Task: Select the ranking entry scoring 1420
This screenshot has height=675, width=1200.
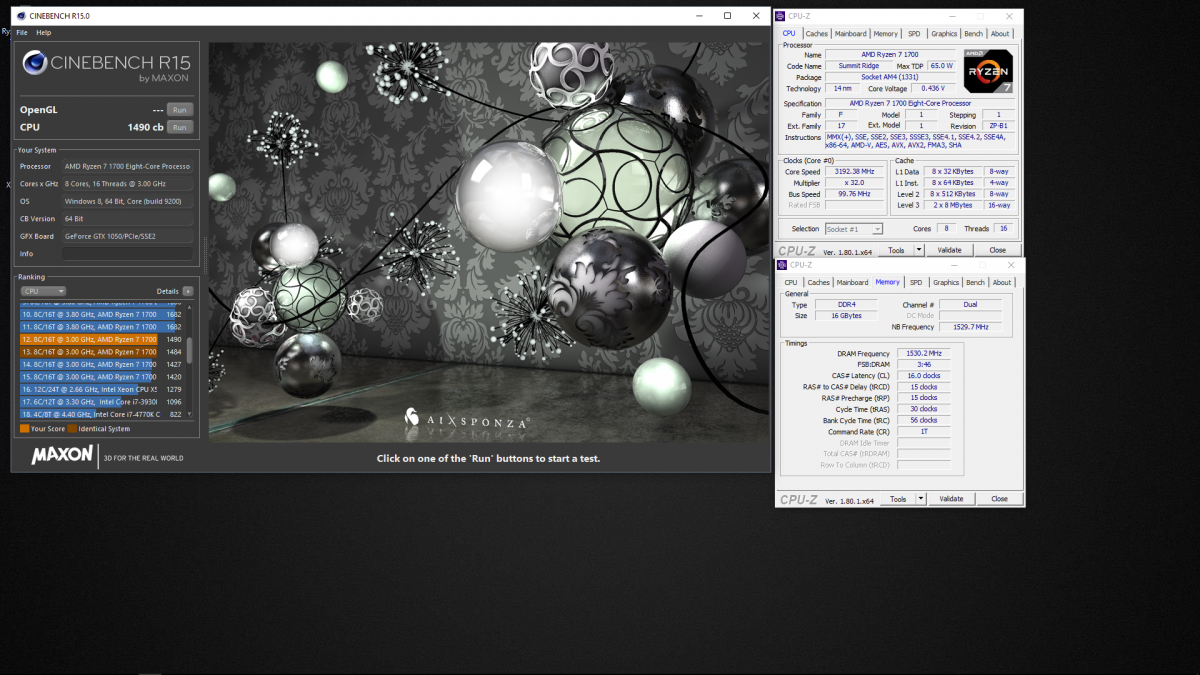Action: click(101, 377)
